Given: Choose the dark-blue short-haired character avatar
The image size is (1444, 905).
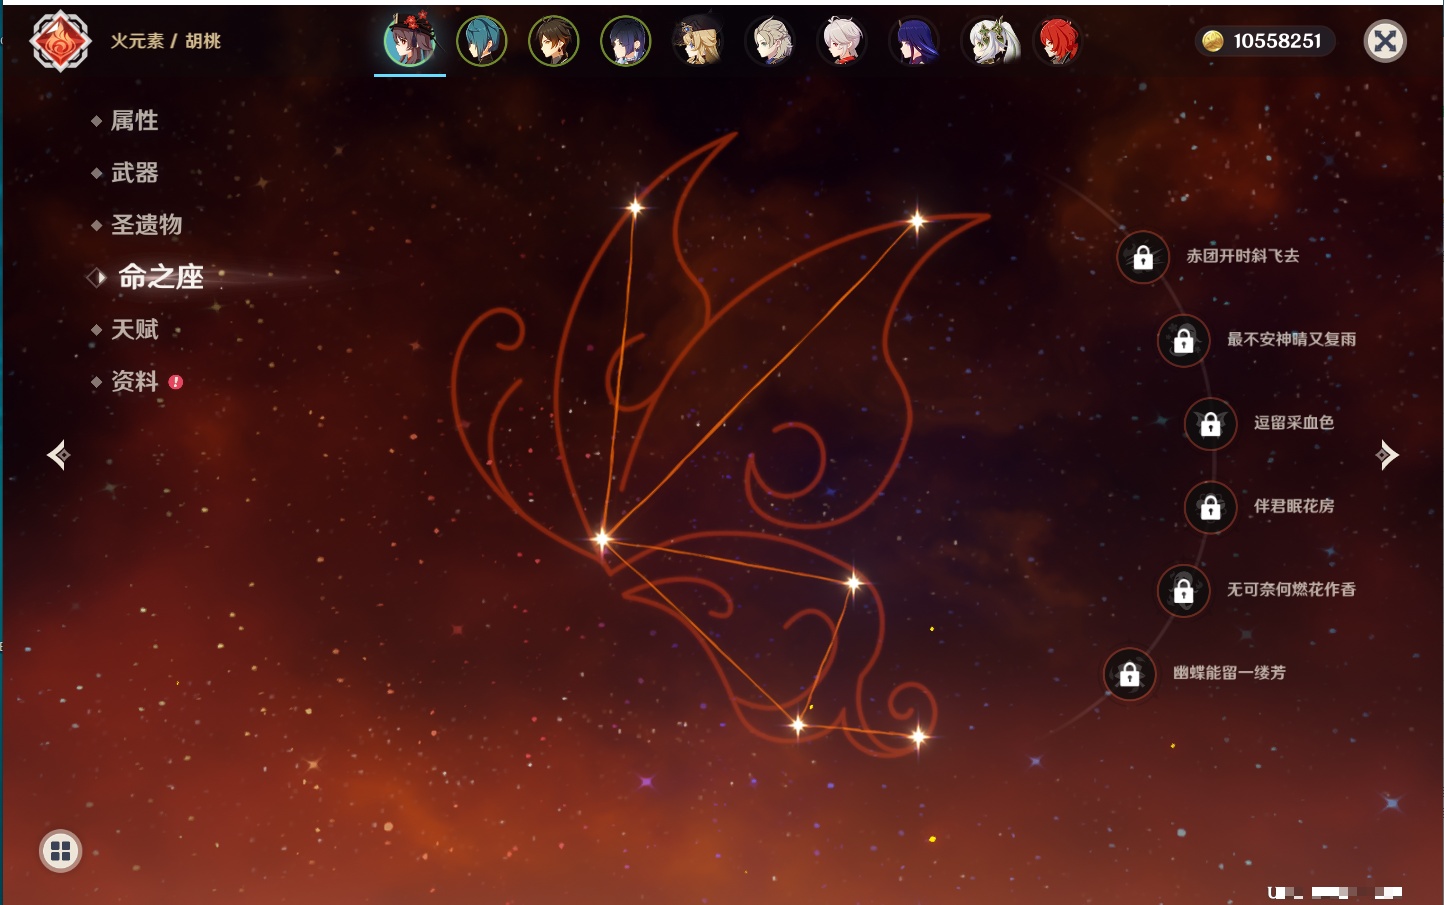Looking at the screenshot, I should [x=626, y=41].
